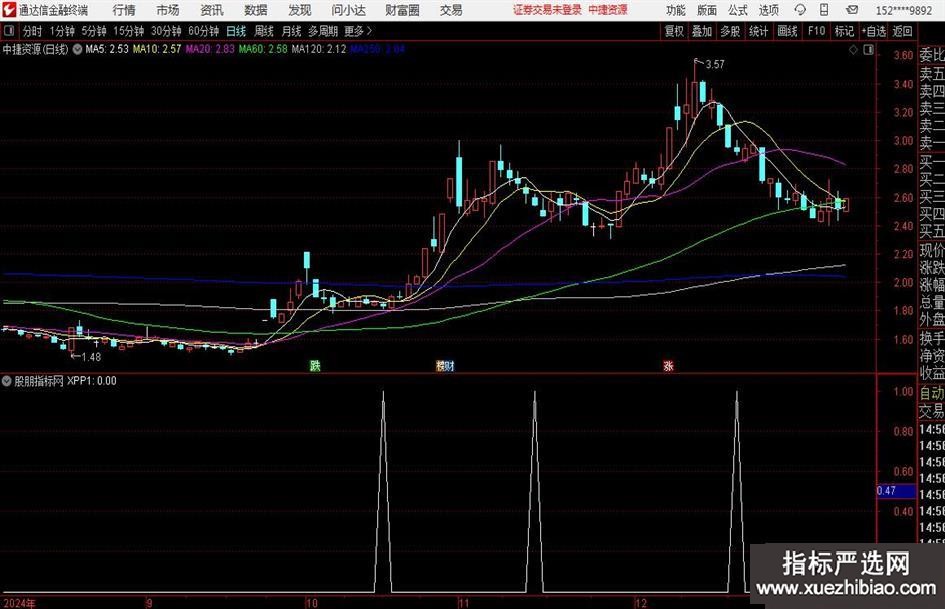
Task: Click the 通达信 red logo icon
Action: click(8, 10)
